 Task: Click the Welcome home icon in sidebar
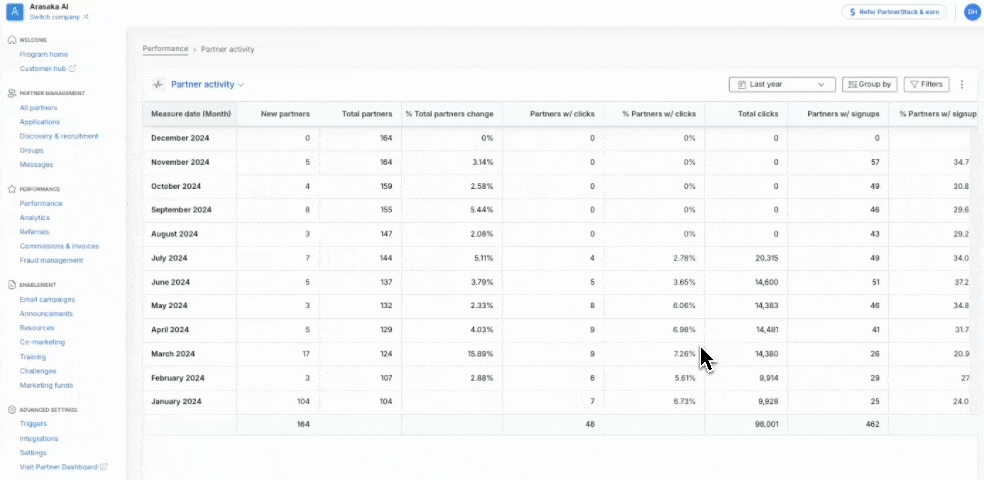pos(12,40)
